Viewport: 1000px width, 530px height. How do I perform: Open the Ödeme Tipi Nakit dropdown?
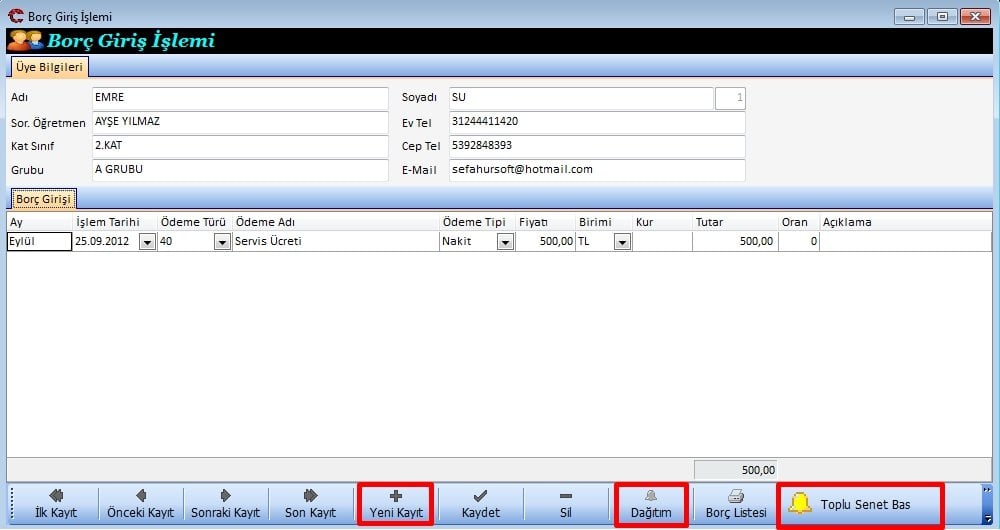505,242
